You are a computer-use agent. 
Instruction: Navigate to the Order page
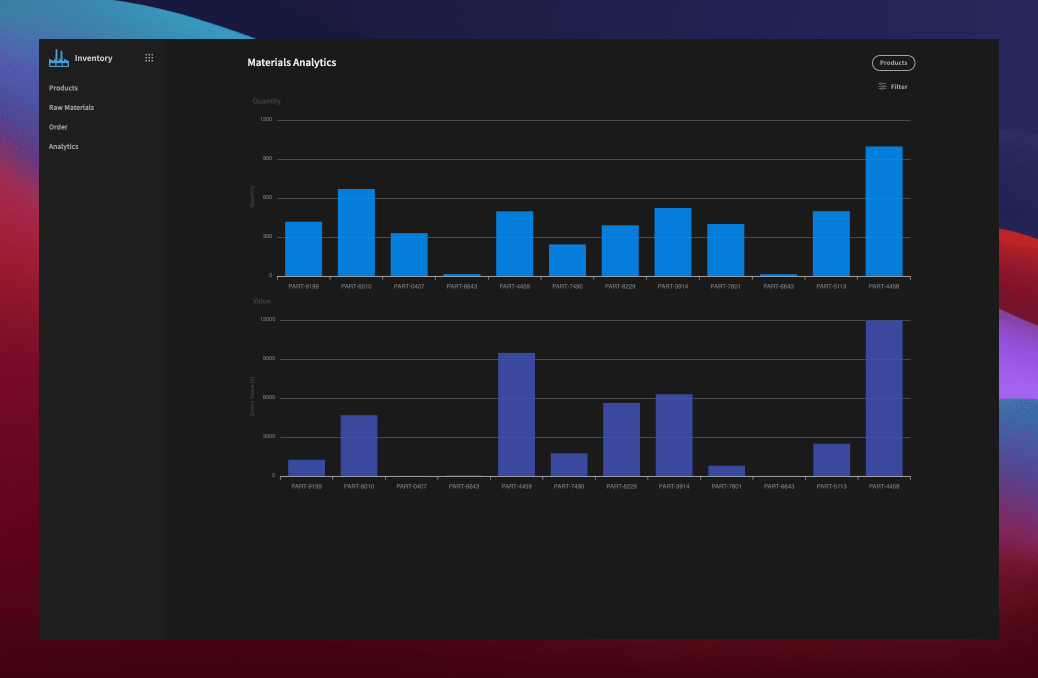[58, 127]
